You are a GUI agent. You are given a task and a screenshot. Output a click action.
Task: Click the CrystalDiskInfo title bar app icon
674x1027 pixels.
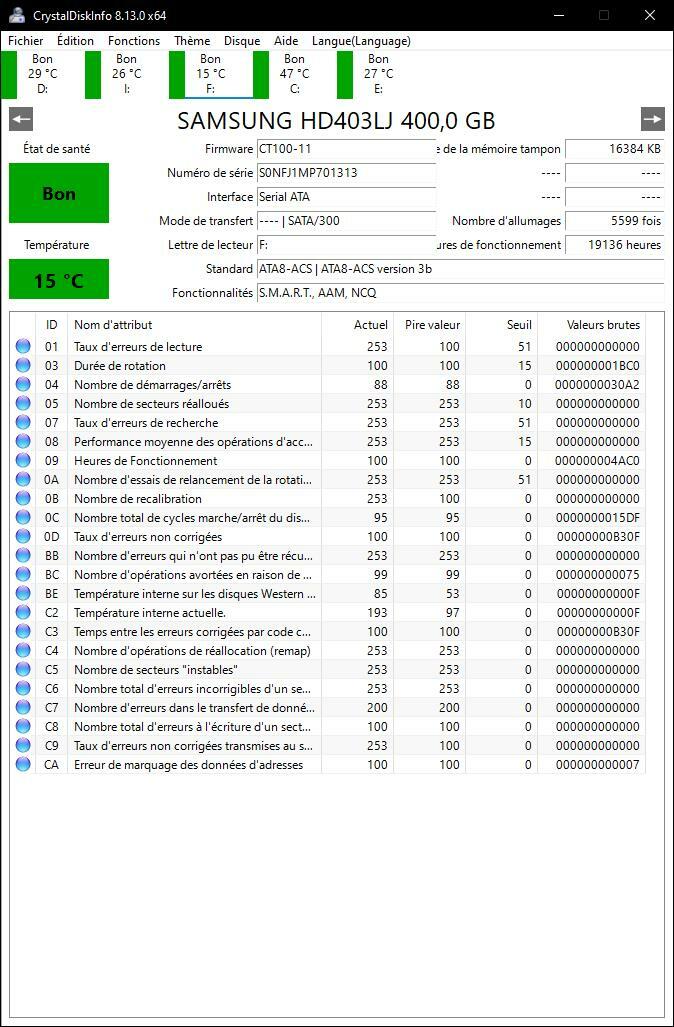click(x=17, y=15)
